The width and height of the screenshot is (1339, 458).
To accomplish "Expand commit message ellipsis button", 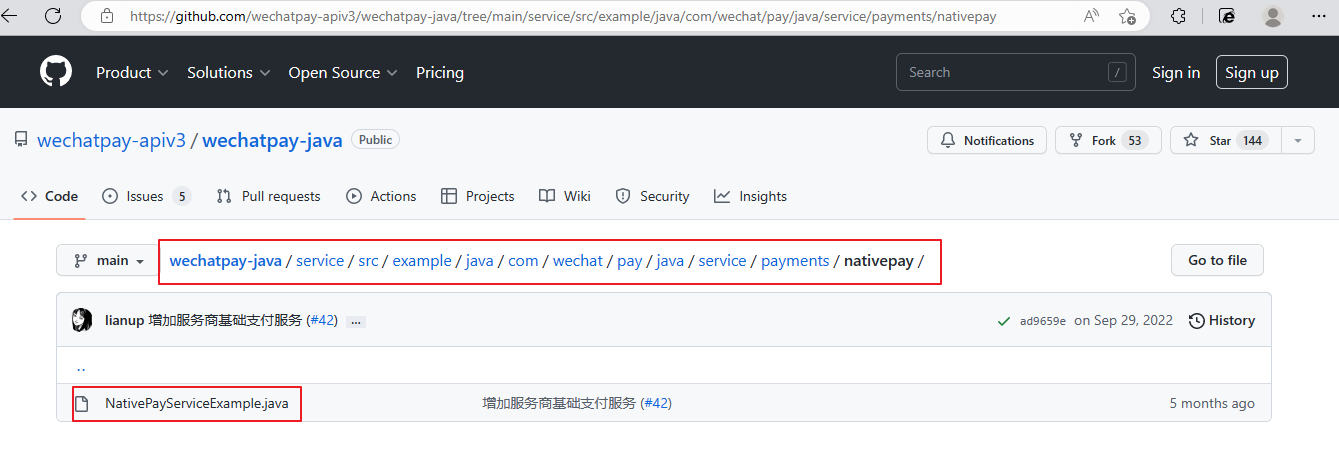I will 356,321.
